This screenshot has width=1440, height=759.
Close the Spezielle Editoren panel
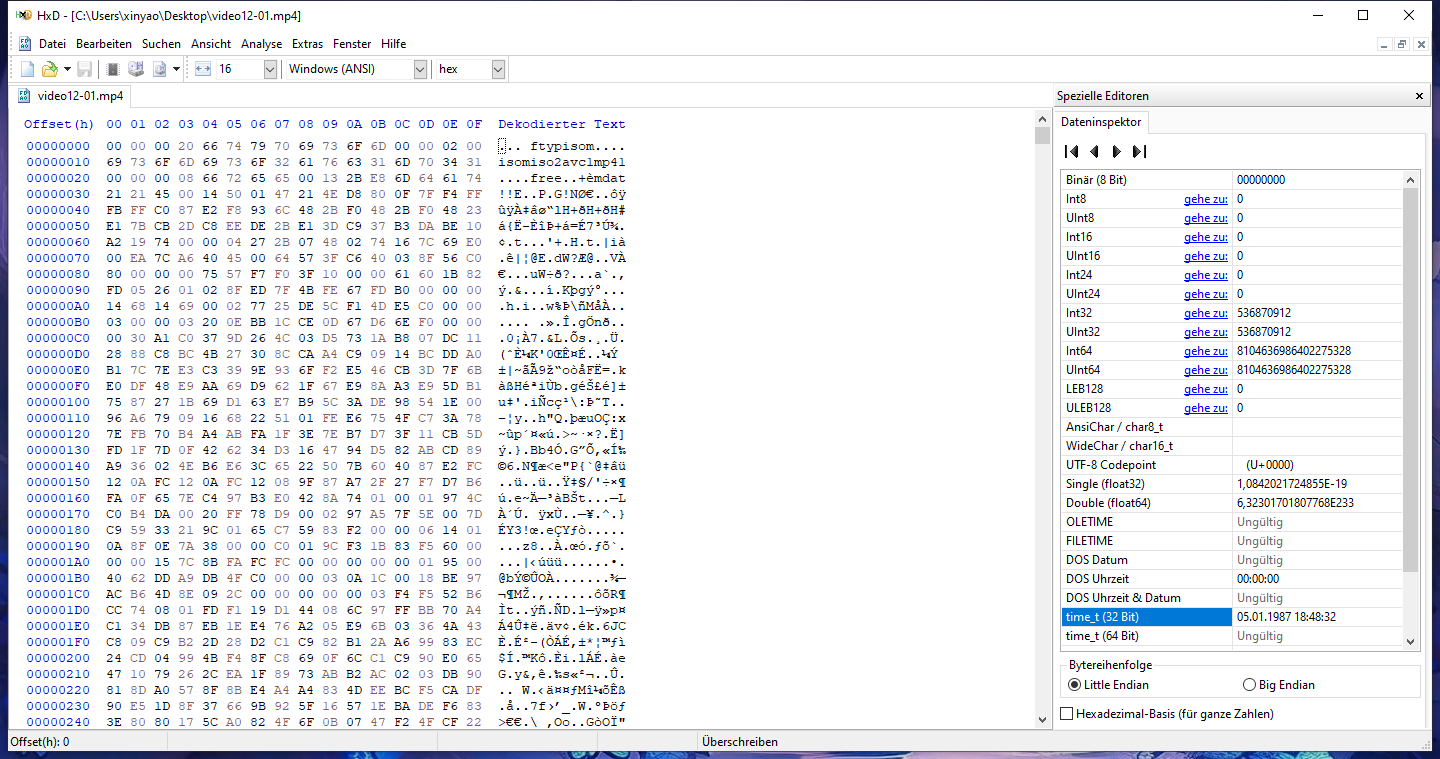click(1419, 96)
